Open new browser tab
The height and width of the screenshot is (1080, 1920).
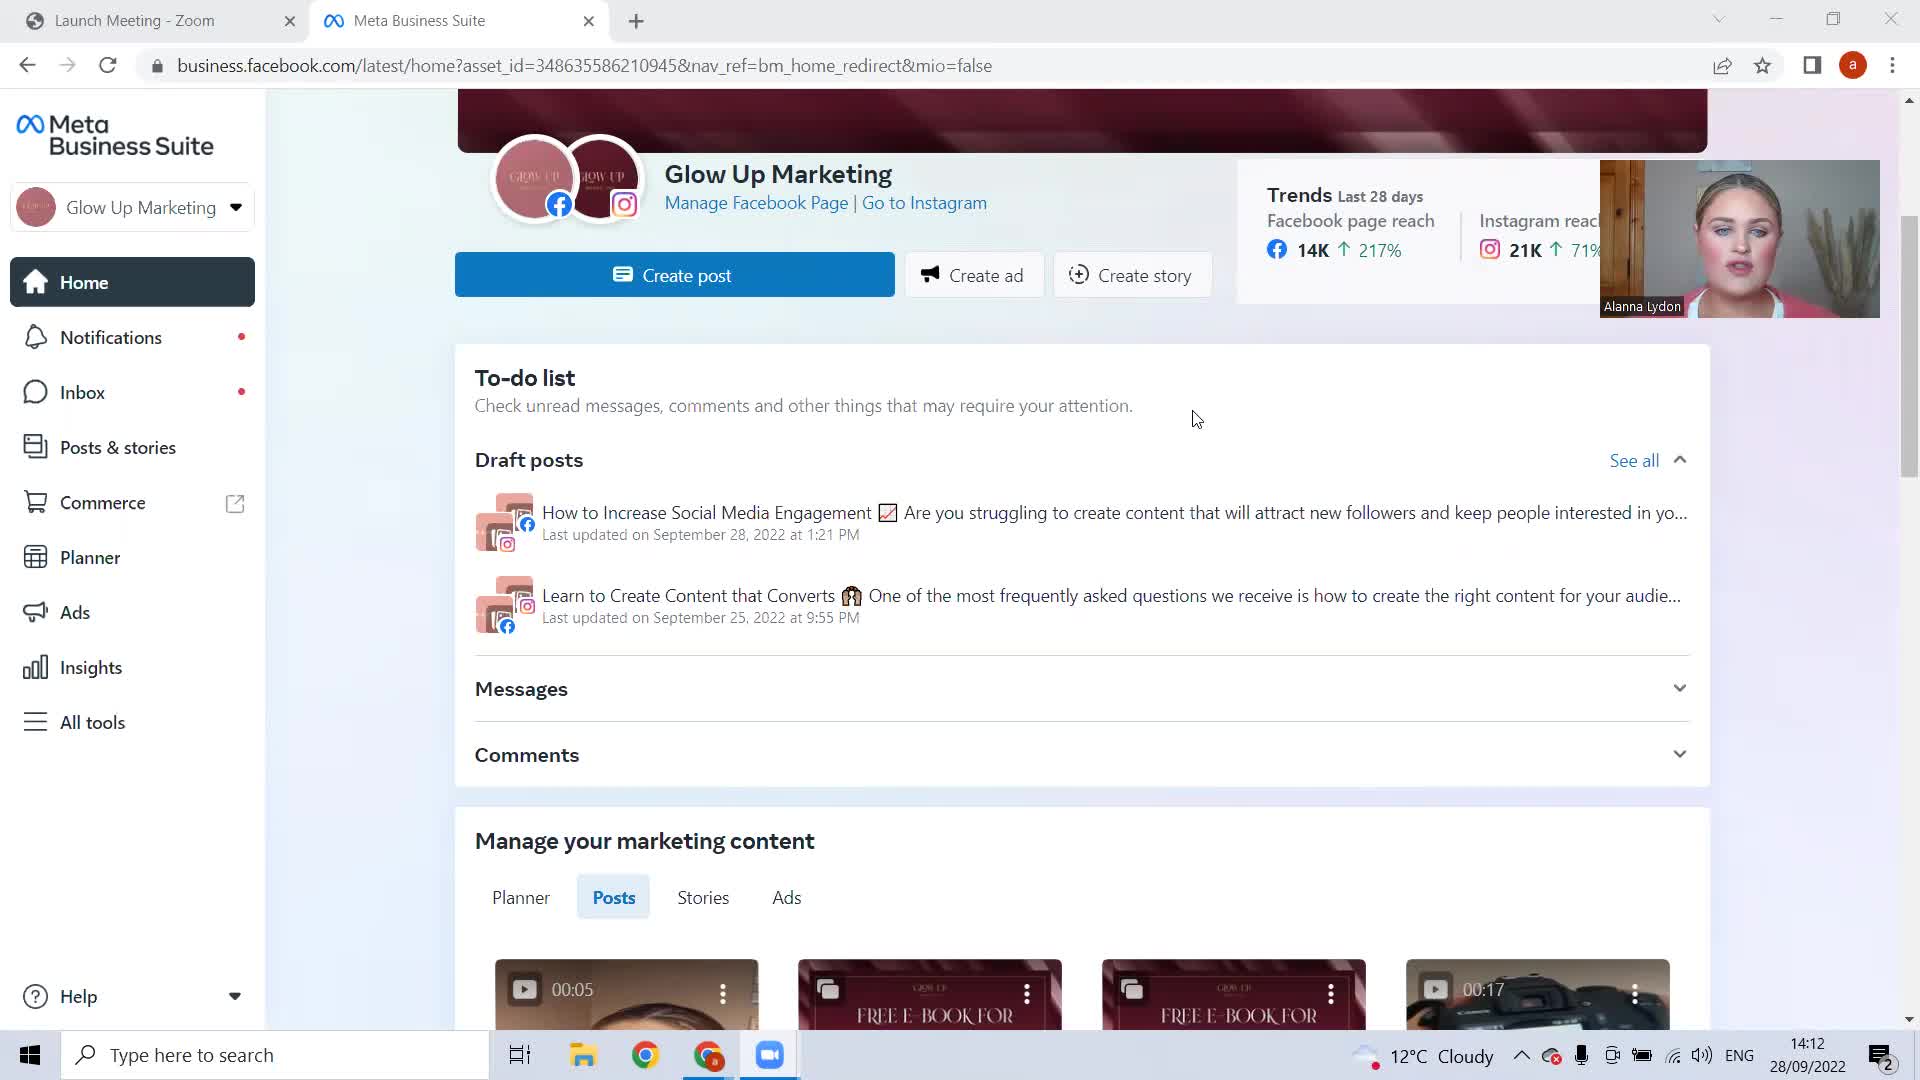tap(636, 21)
